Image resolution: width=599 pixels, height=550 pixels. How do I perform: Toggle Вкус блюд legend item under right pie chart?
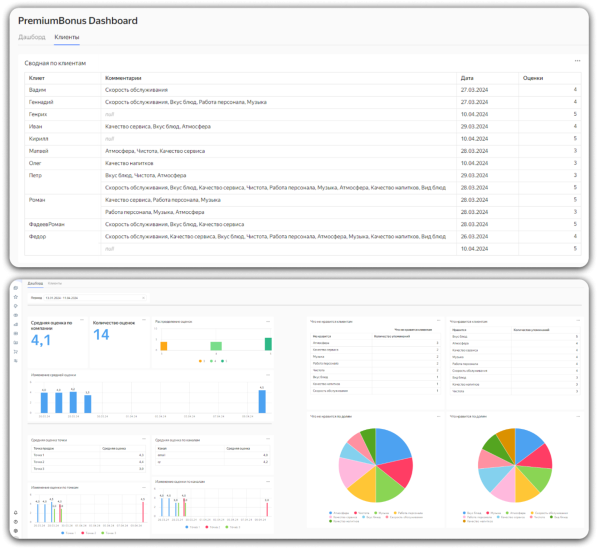click(472, 513)
